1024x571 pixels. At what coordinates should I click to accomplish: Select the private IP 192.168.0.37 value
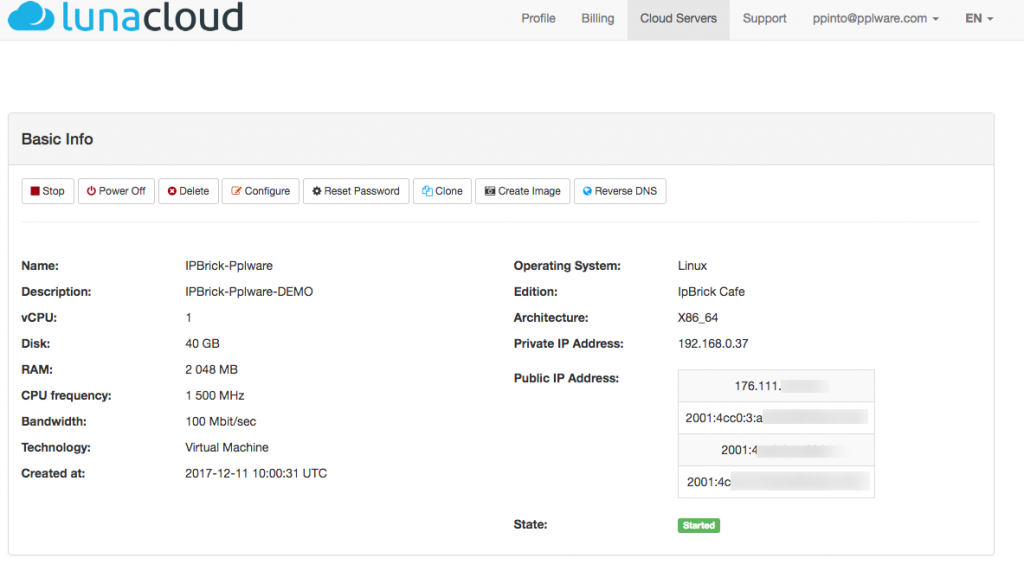[x=712, y=344]
